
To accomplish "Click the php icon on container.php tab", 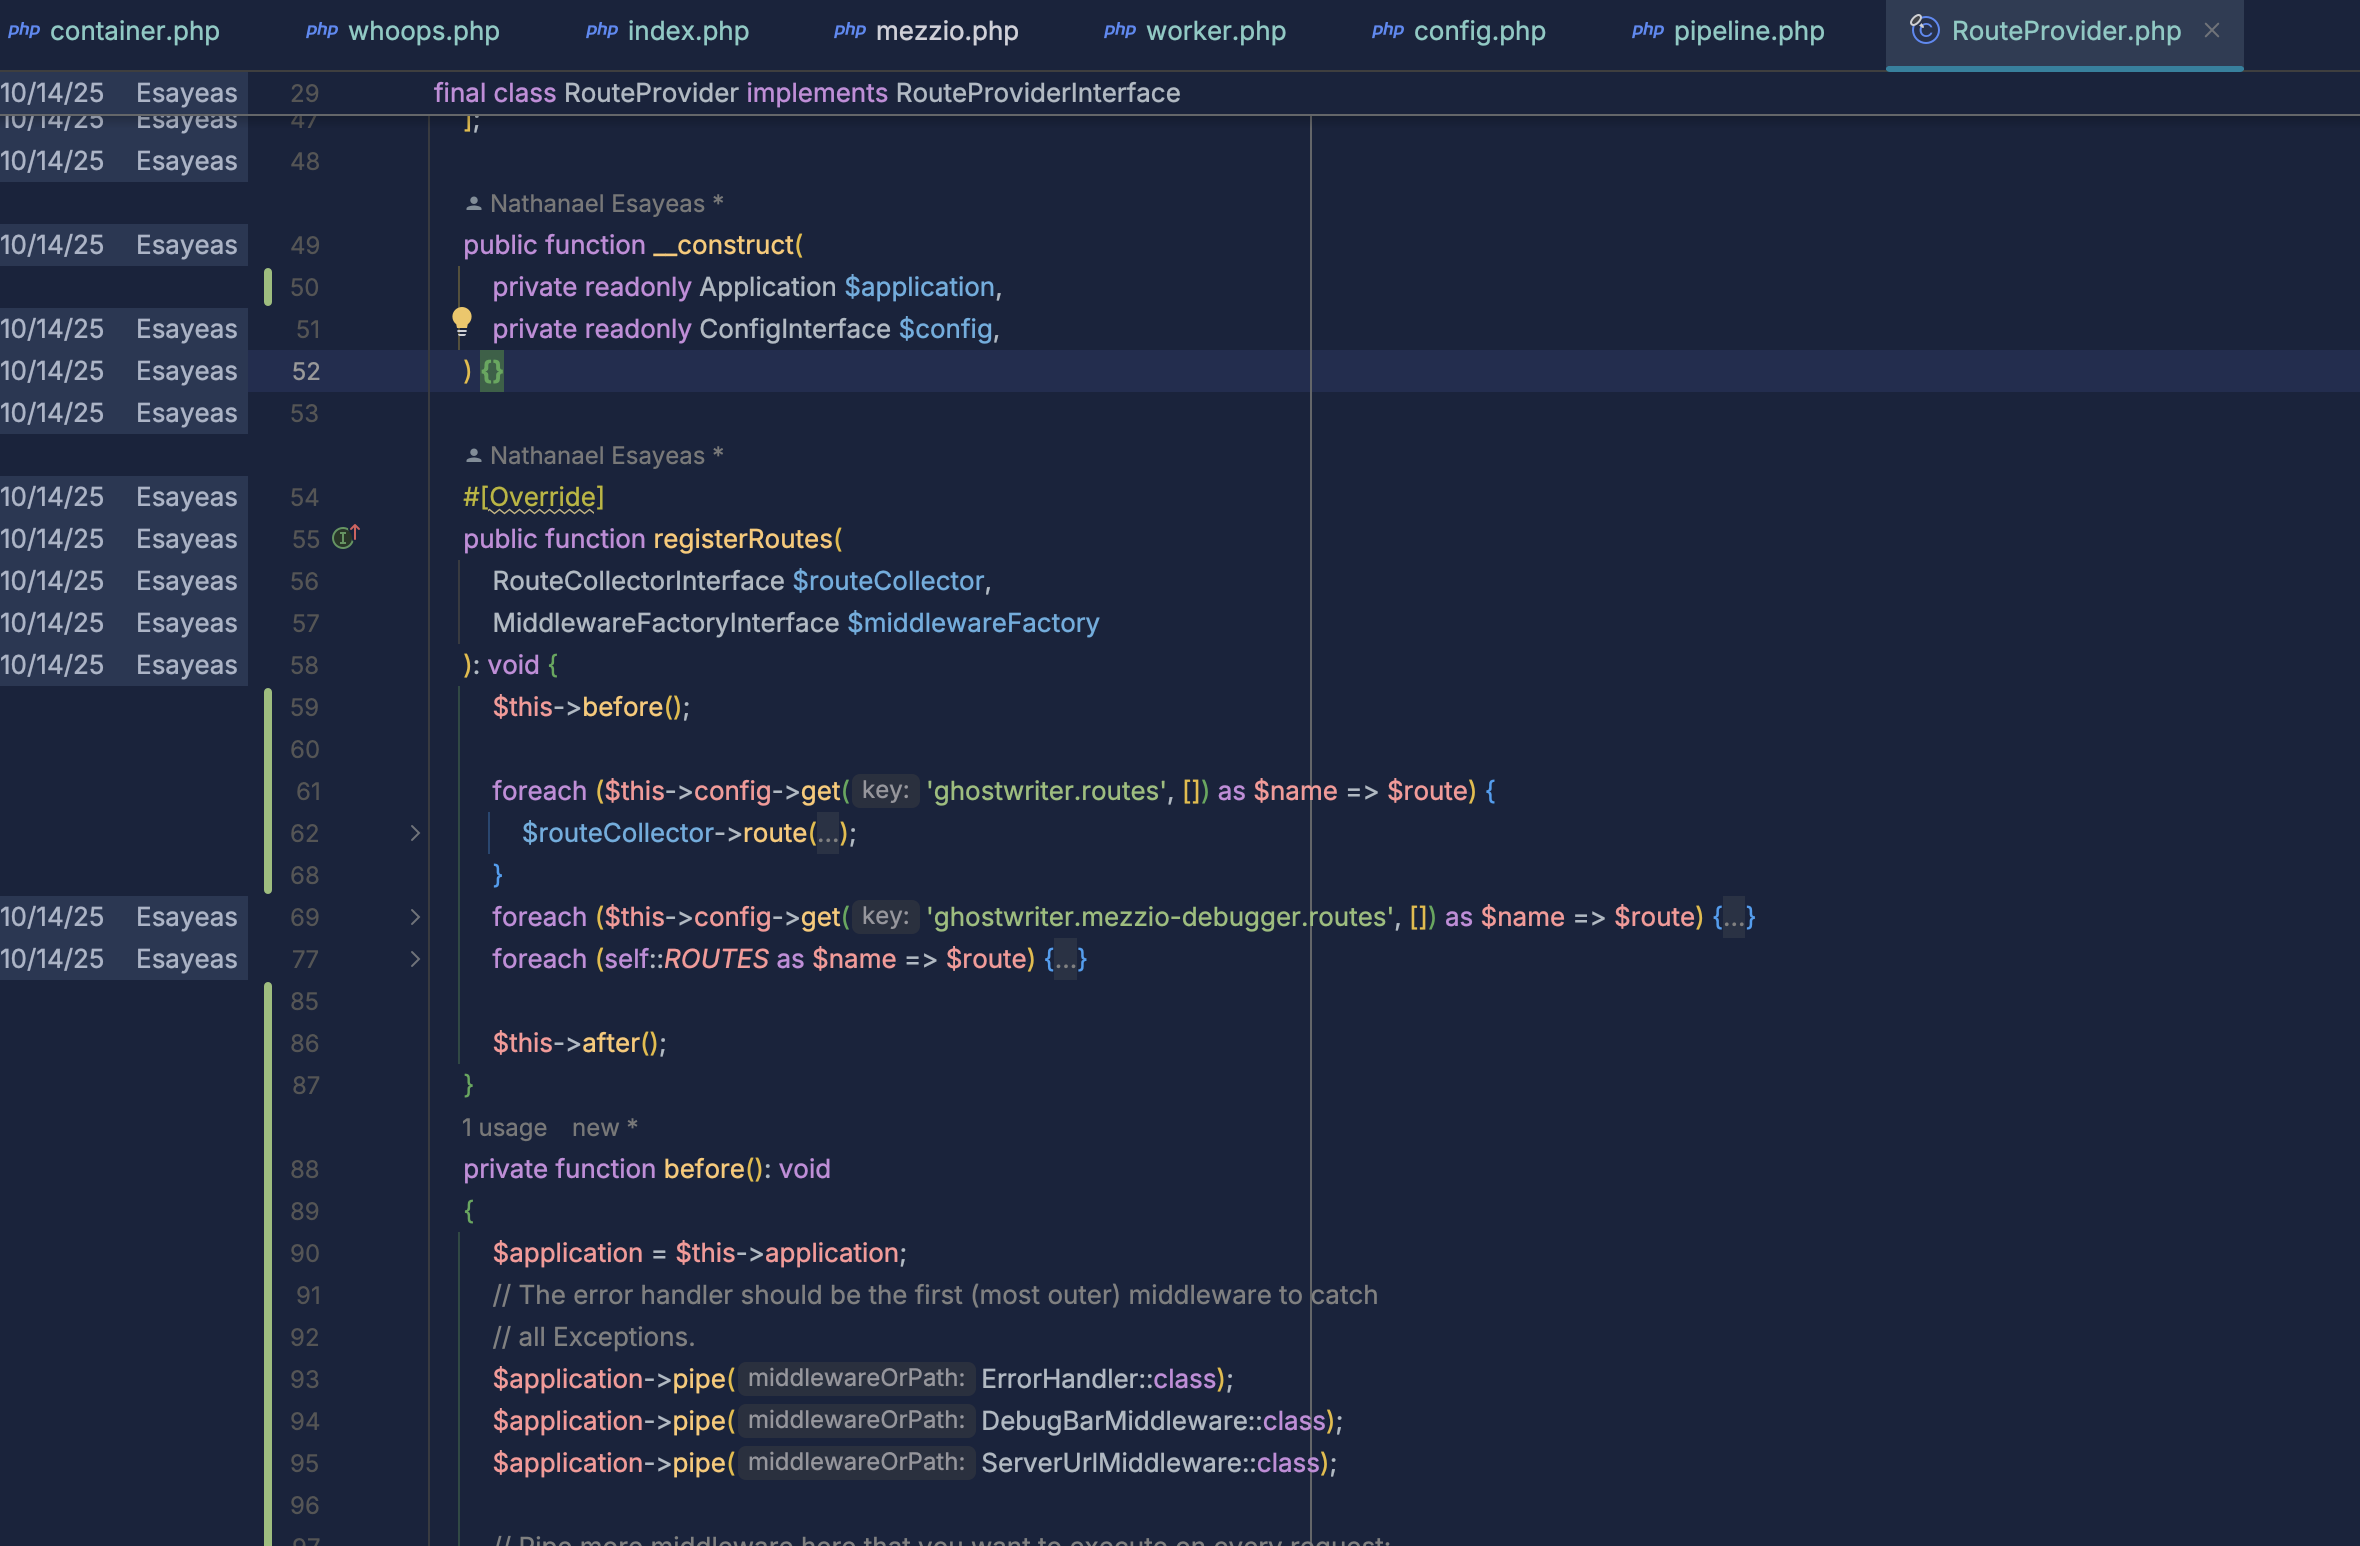I will (24, 30).
